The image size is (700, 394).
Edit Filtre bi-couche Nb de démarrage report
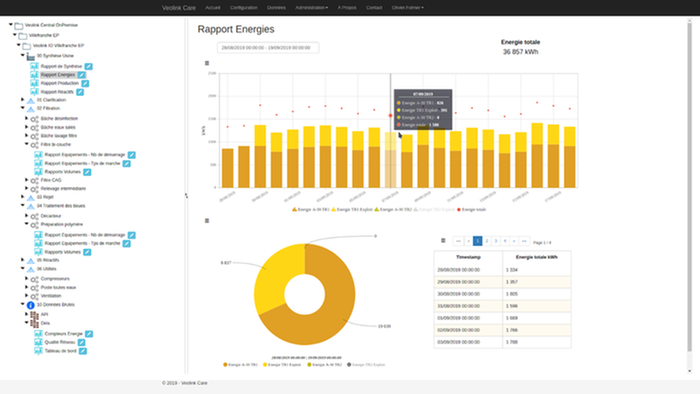[132, 155]
